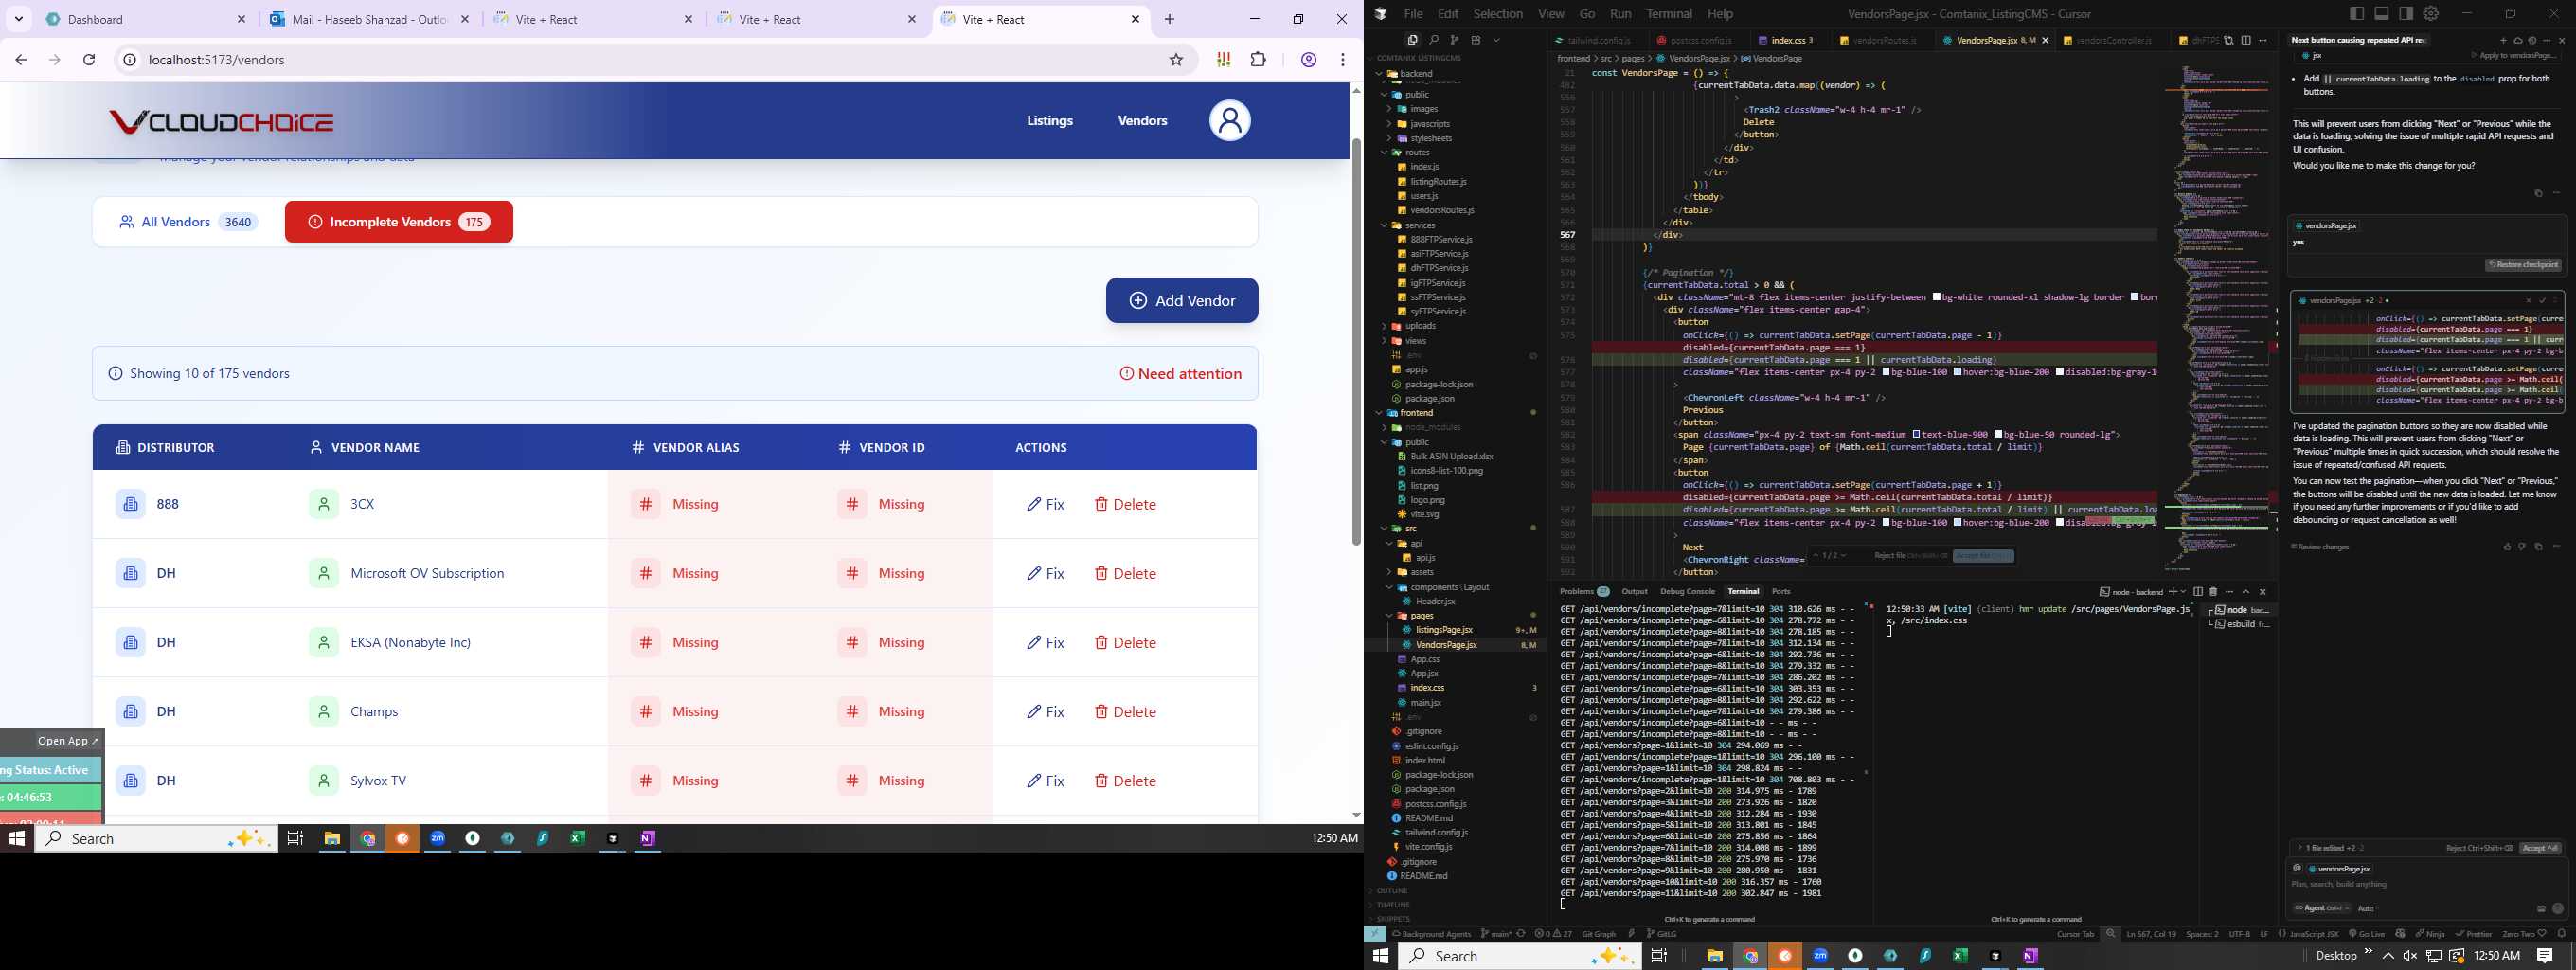Viewport: 2576px width, 970px height.
Task: Select the All Vendors tab
Action: click(x=188, y=222)
